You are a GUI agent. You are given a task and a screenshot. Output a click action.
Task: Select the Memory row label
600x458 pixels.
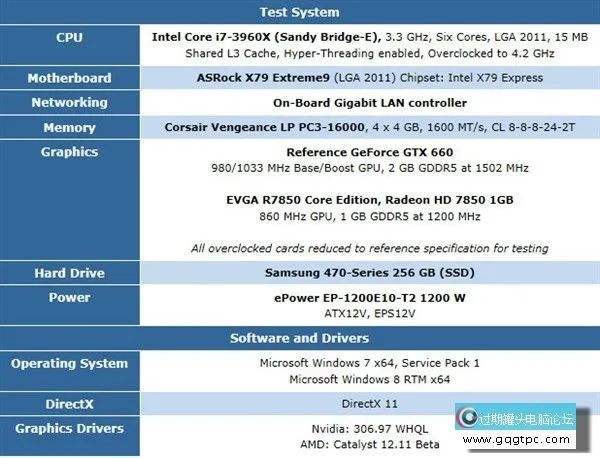(x=68, y=128)
